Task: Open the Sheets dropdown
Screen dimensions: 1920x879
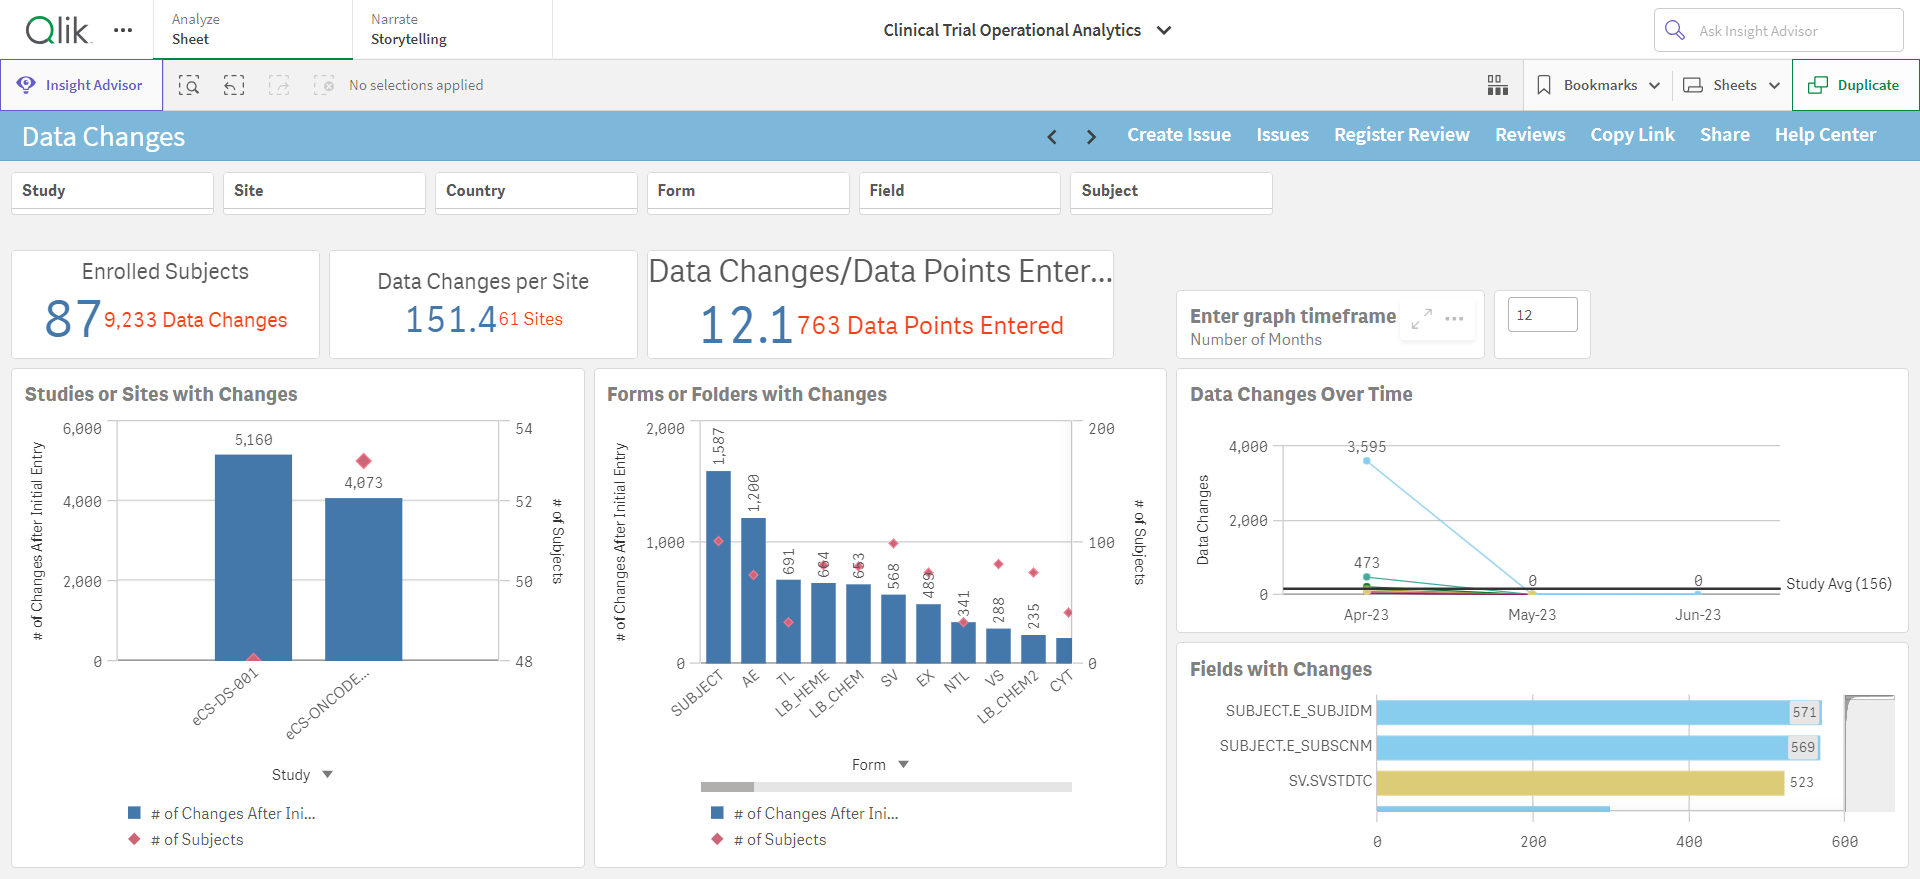Action: point(1732,85)
